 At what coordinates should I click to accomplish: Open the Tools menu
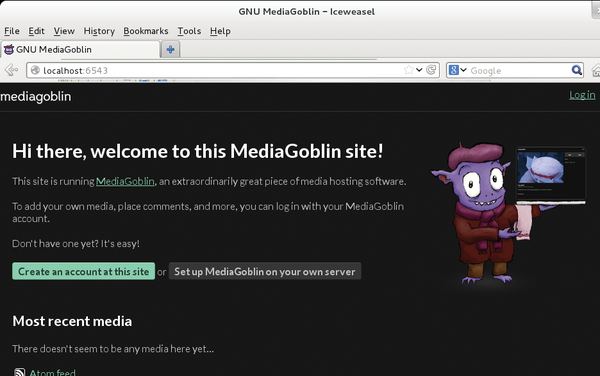[x=189, y=31]
